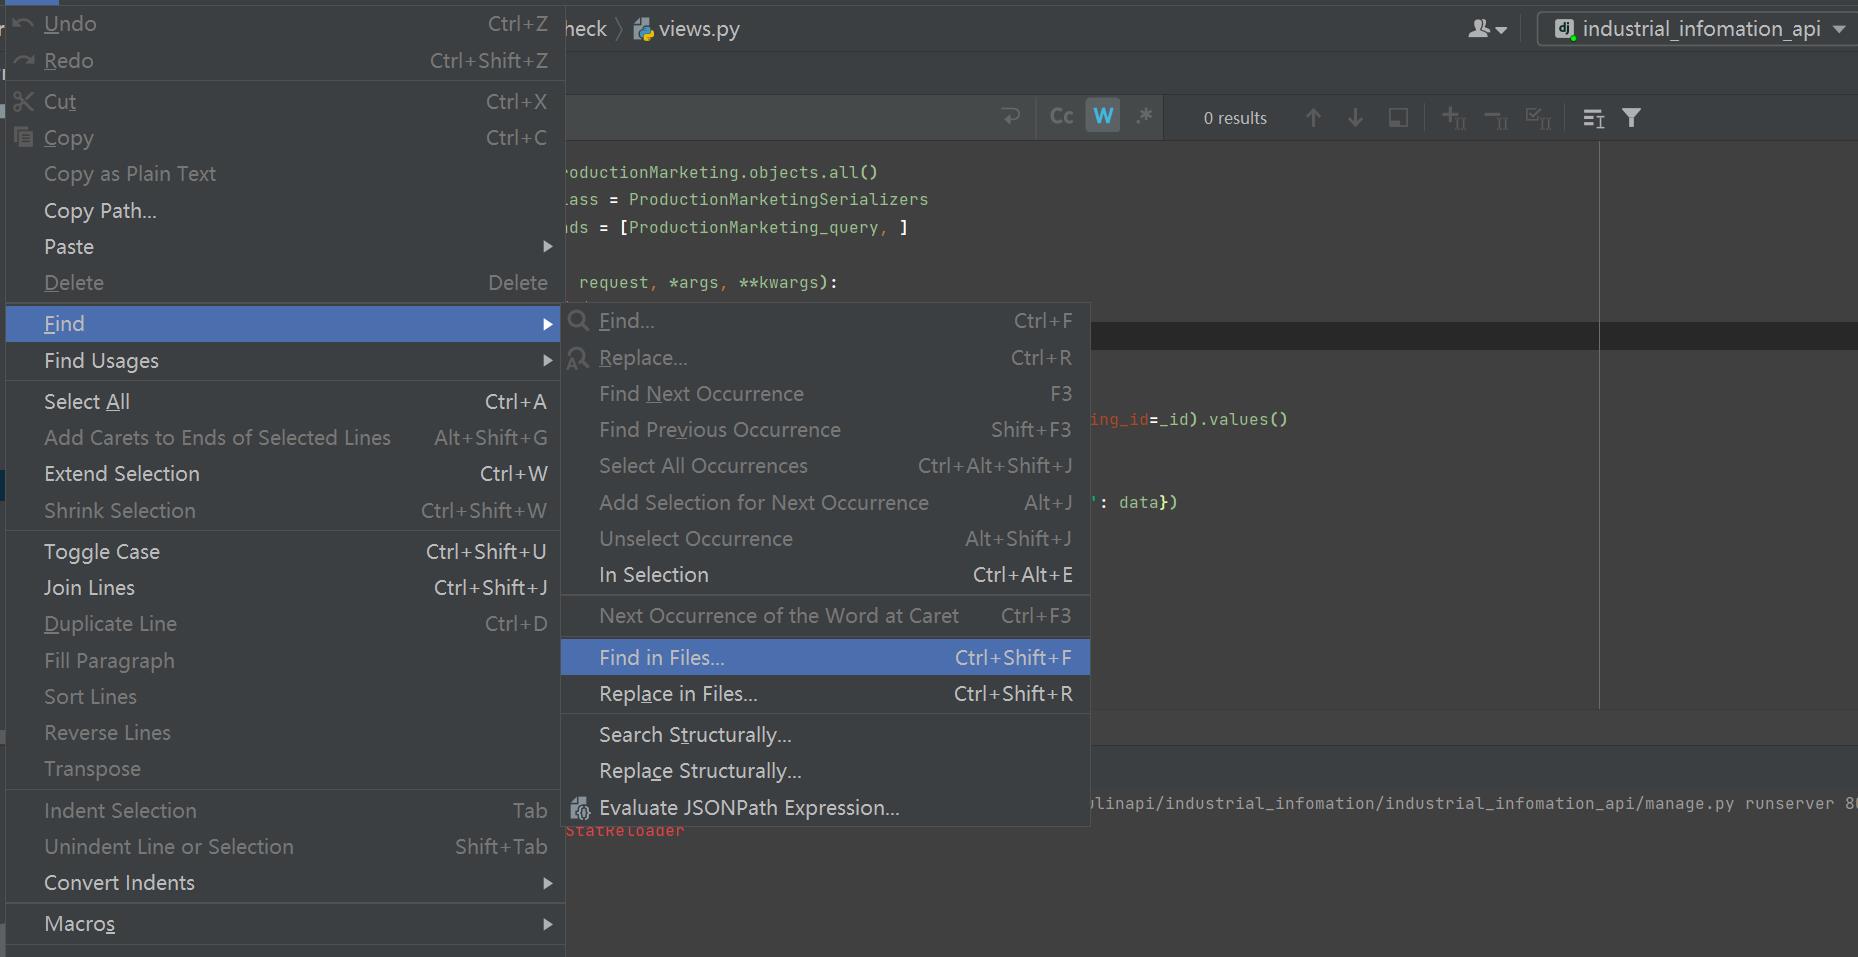The image size is (1858, 957).
Task: Select Add Selection for Next Occurrence
Action: 825,503
